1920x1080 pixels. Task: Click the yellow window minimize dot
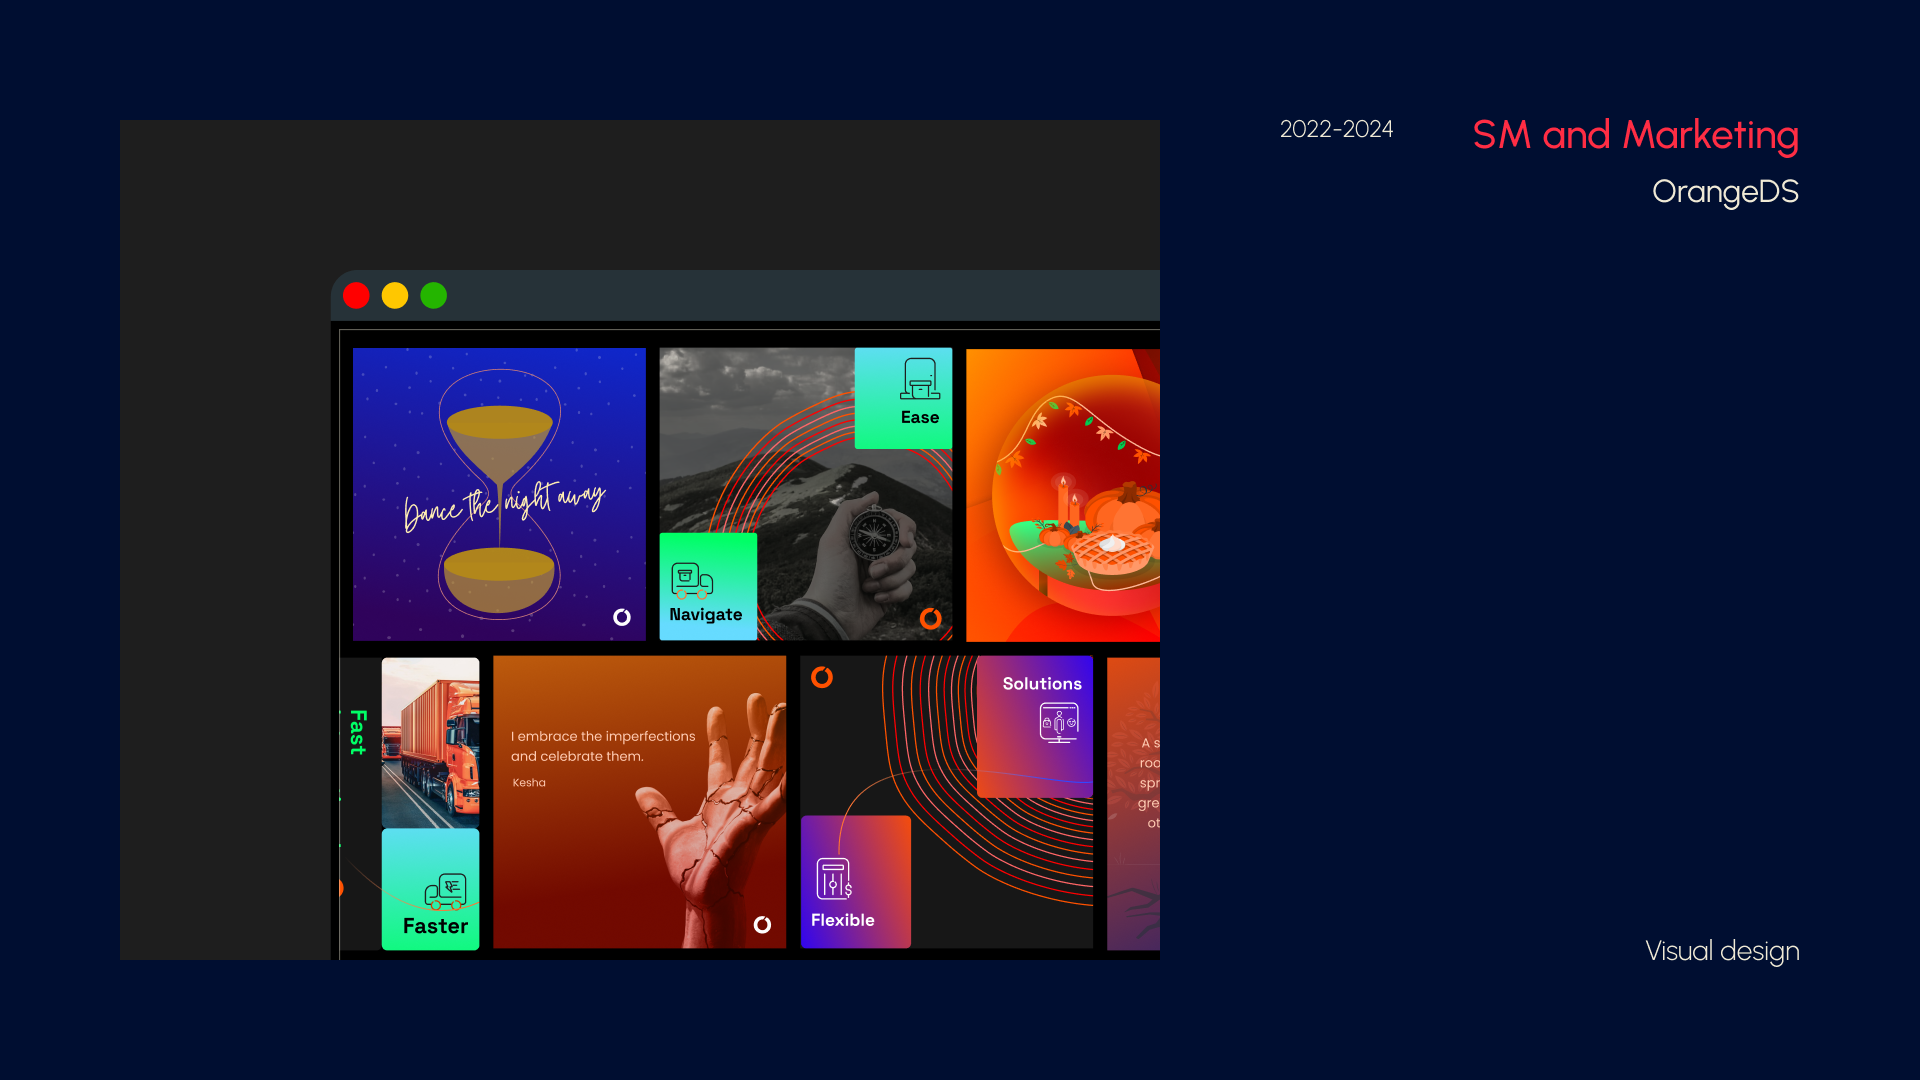(x=395, y=296)
